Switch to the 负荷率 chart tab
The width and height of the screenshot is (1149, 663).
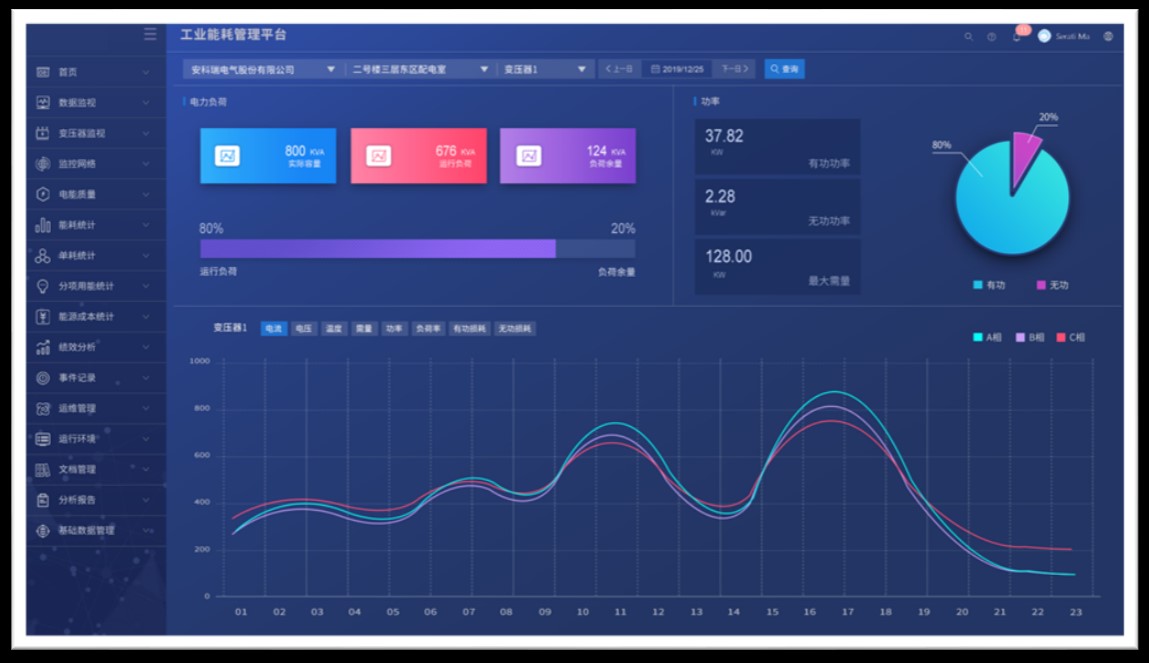[x=428, y=328]
